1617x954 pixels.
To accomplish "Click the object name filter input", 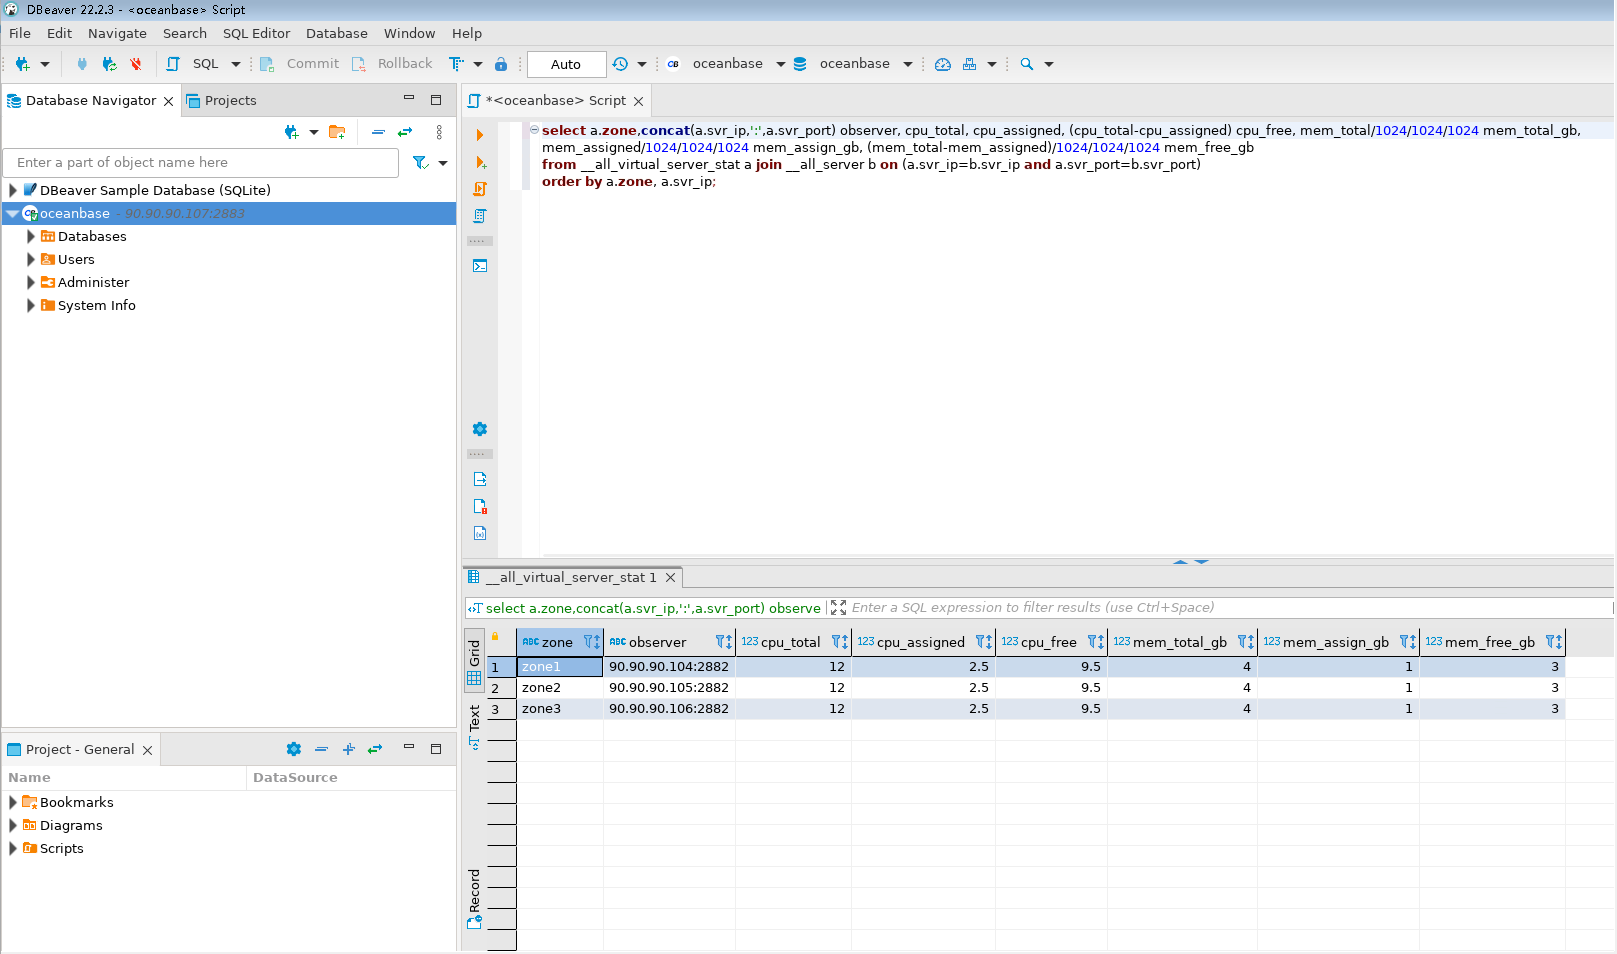I will pyautogui.click(x=201, y=162).
